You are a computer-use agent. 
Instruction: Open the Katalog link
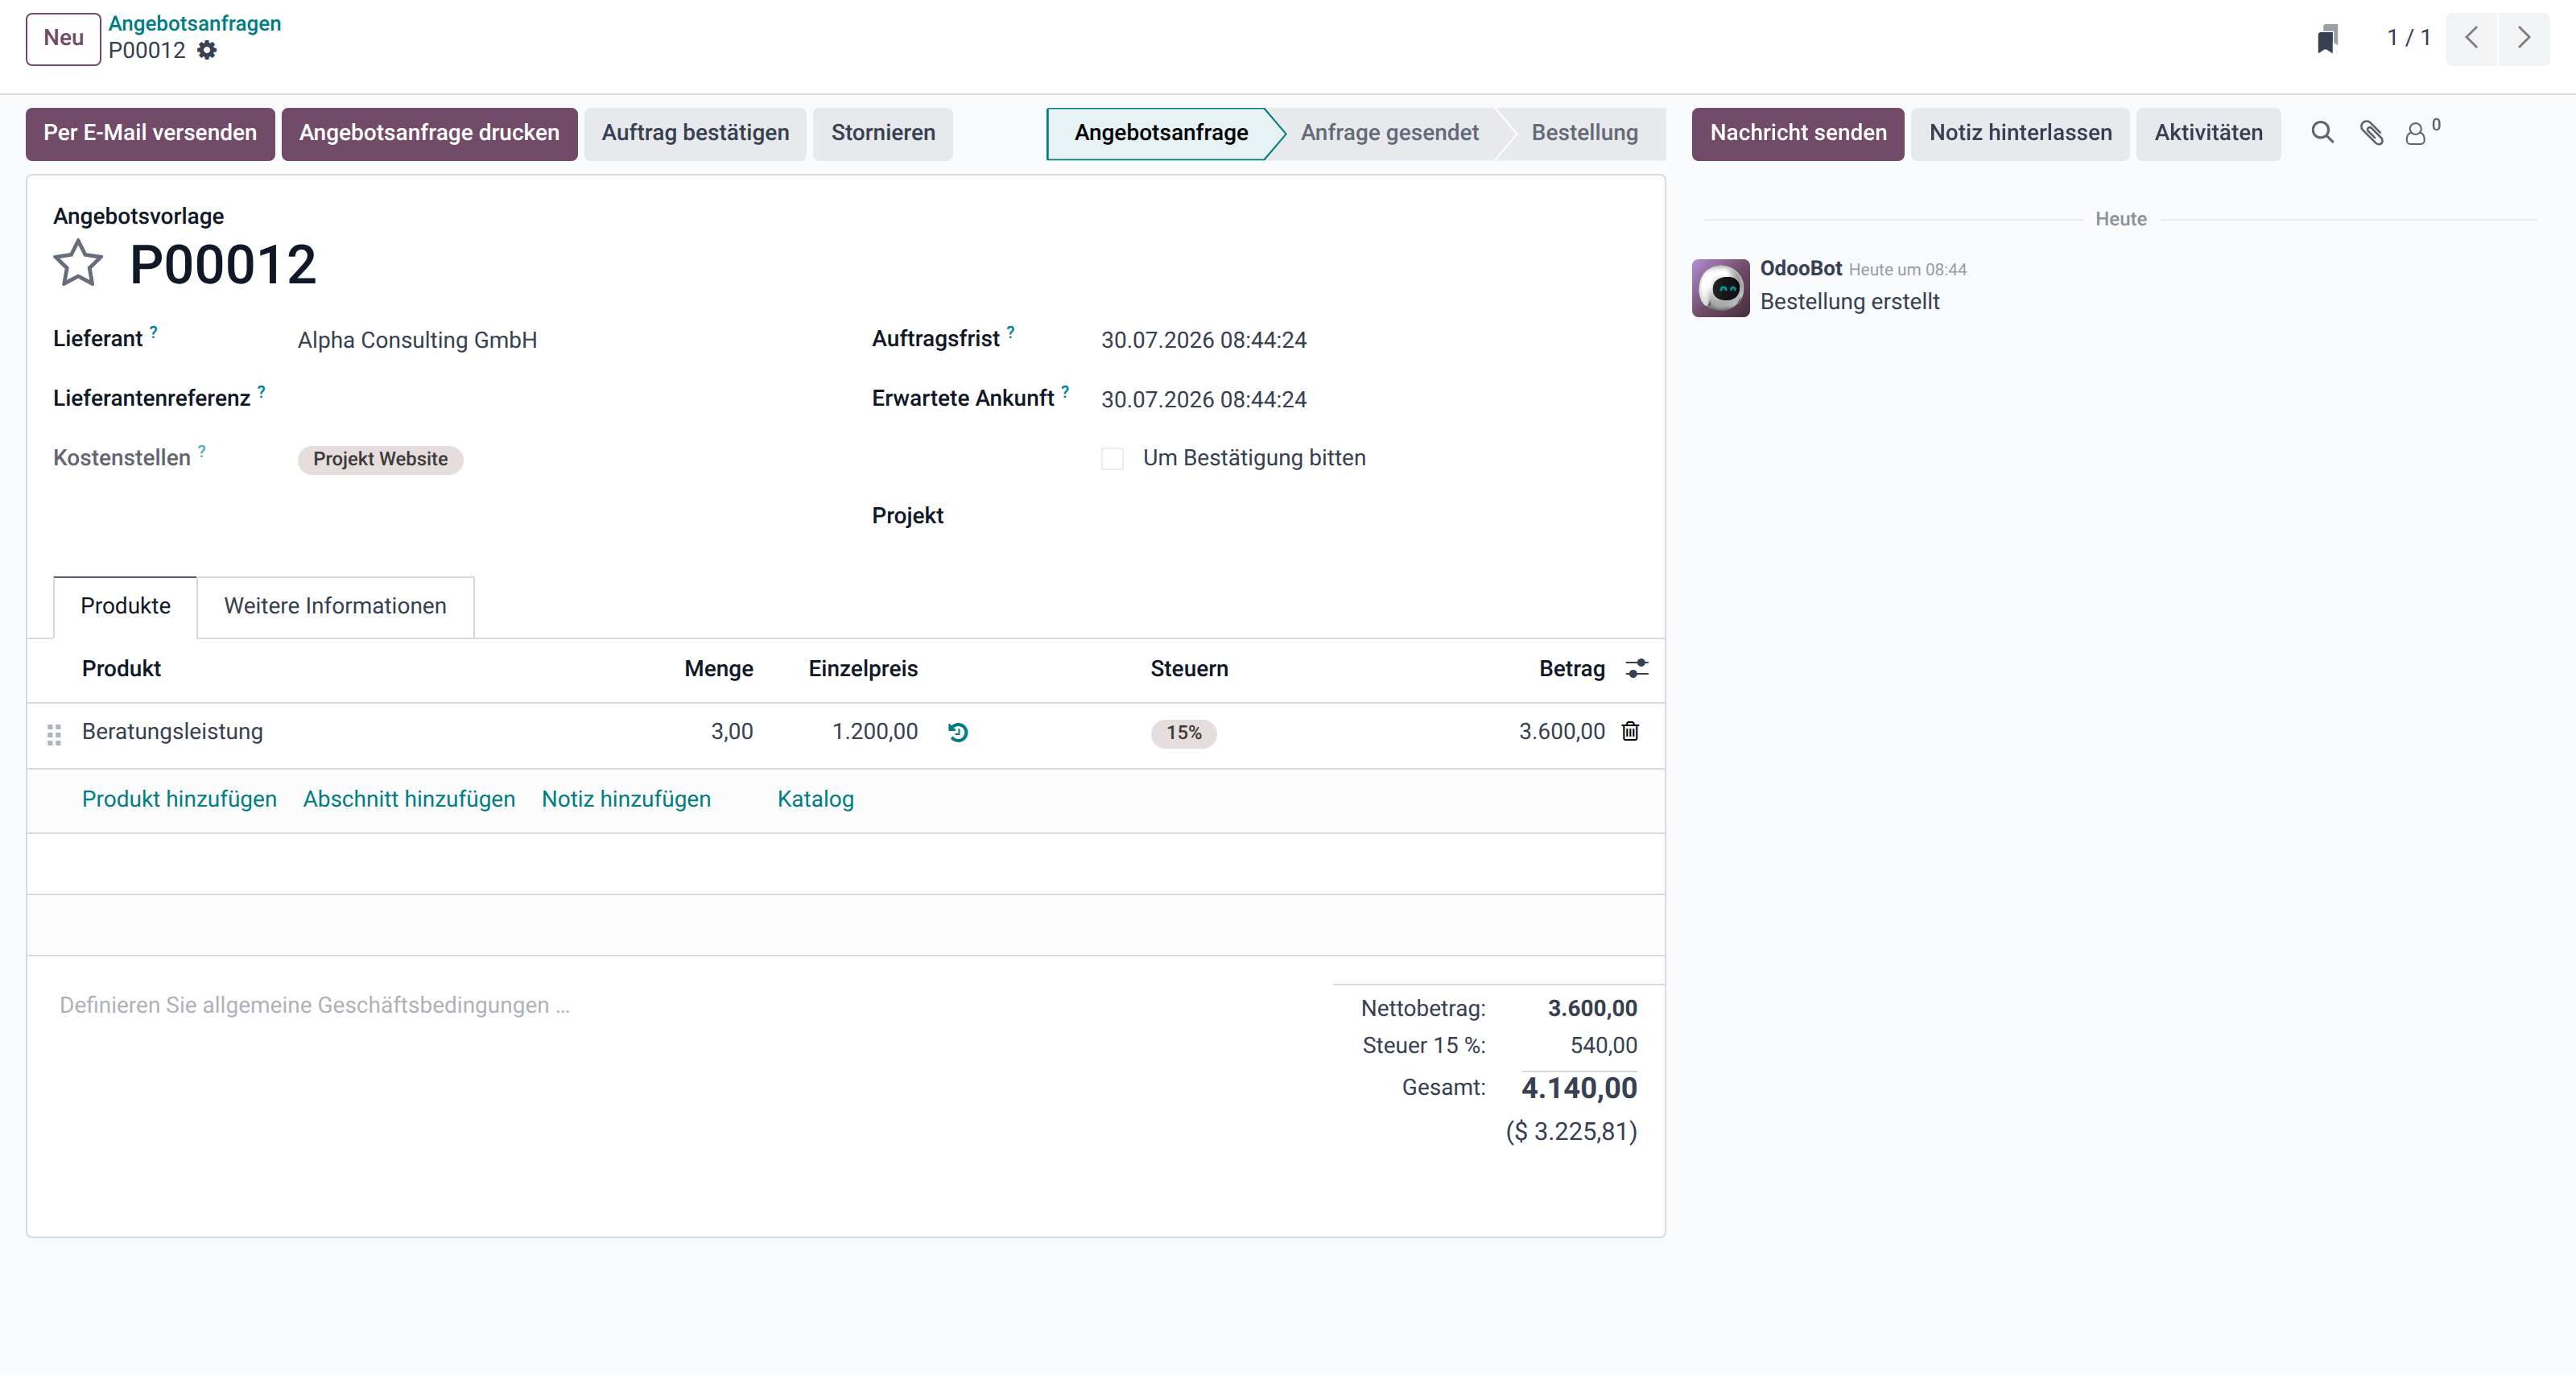point(815,799)
